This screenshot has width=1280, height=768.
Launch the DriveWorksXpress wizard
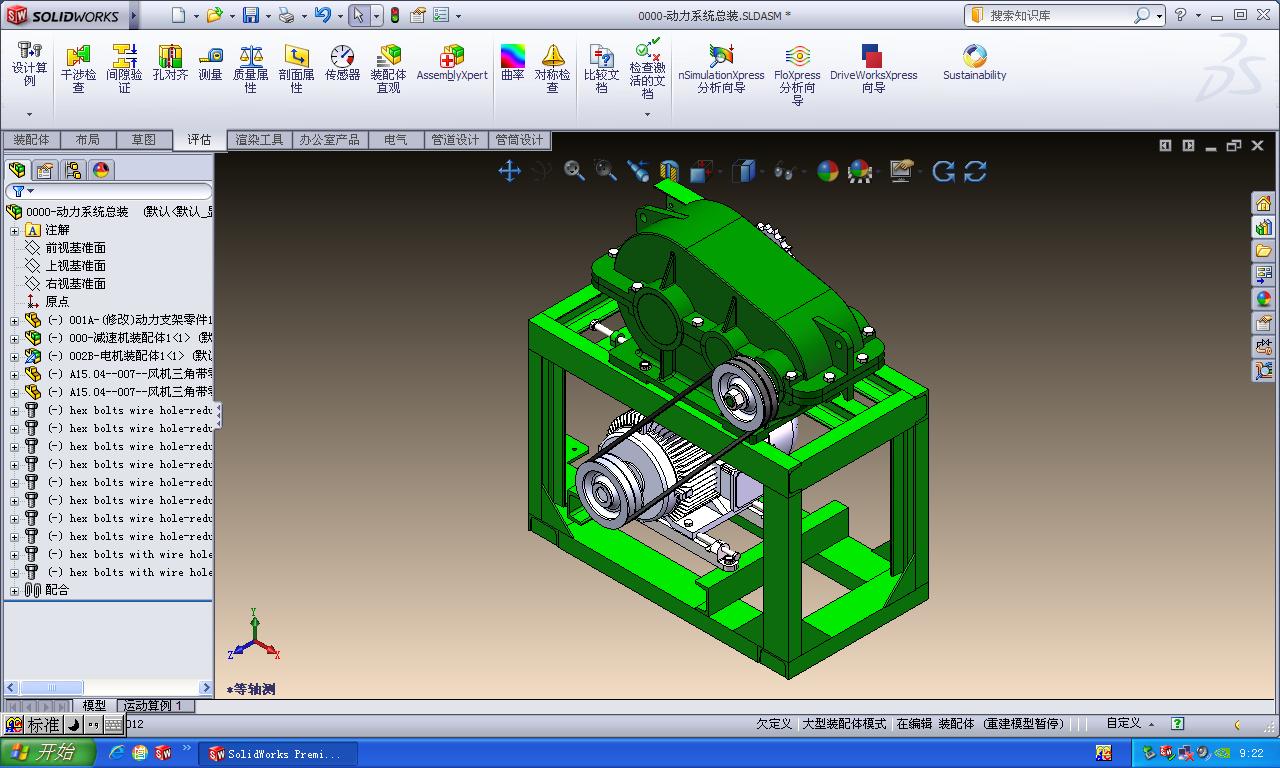(873, 68)
